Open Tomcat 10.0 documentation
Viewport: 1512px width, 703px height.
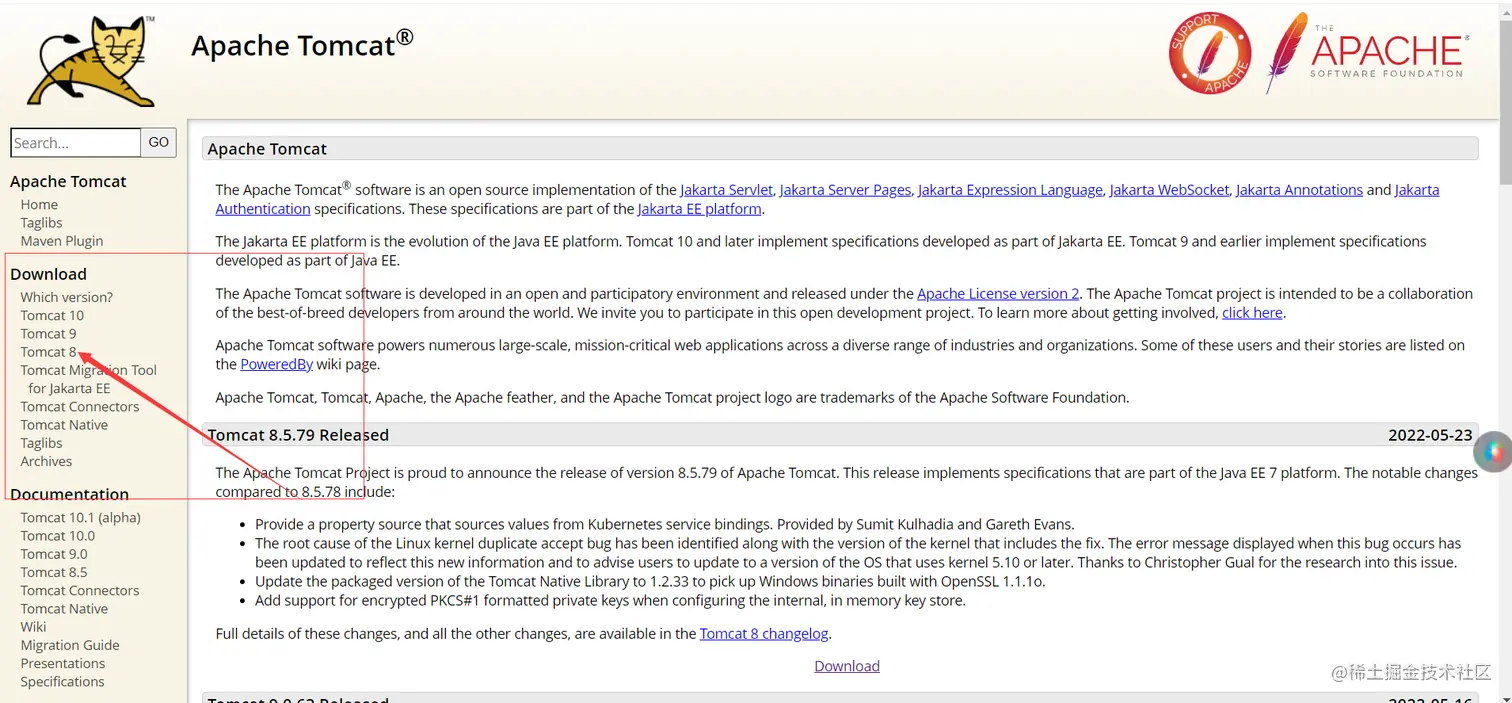[58, 536]
